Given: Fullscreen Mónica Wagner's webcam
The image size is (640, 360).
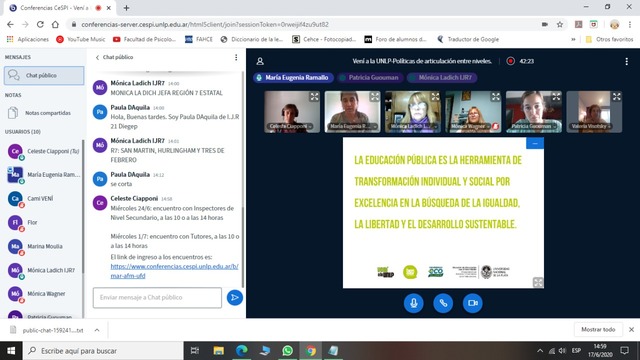Looking at the screenshot, I should (496, 97).
